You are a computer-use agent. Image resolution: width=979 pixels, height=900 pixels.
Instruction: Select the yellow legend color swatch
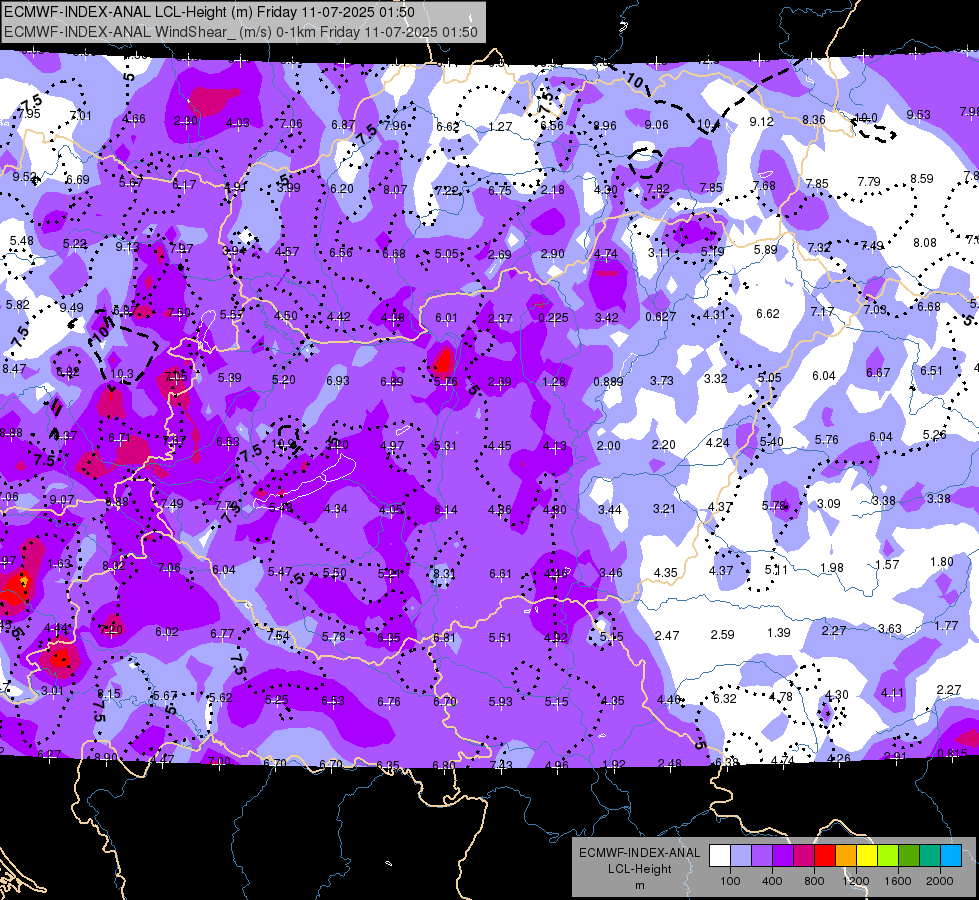867,855
